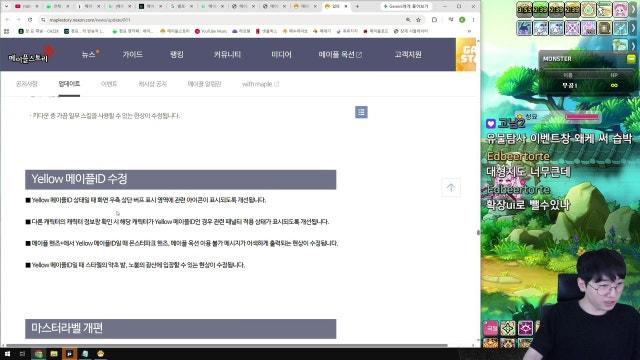Open the Windows Start menu
Viewport: 640px width, 360px height.
coord(7,353)
